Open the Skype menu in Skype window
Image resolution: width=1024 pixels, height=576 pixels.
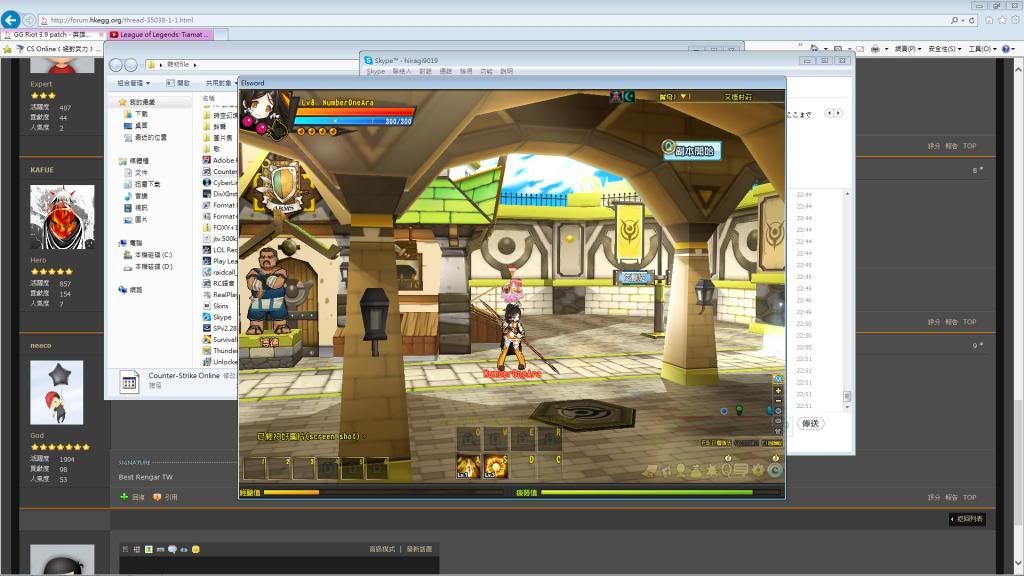(x=376, y=71)
